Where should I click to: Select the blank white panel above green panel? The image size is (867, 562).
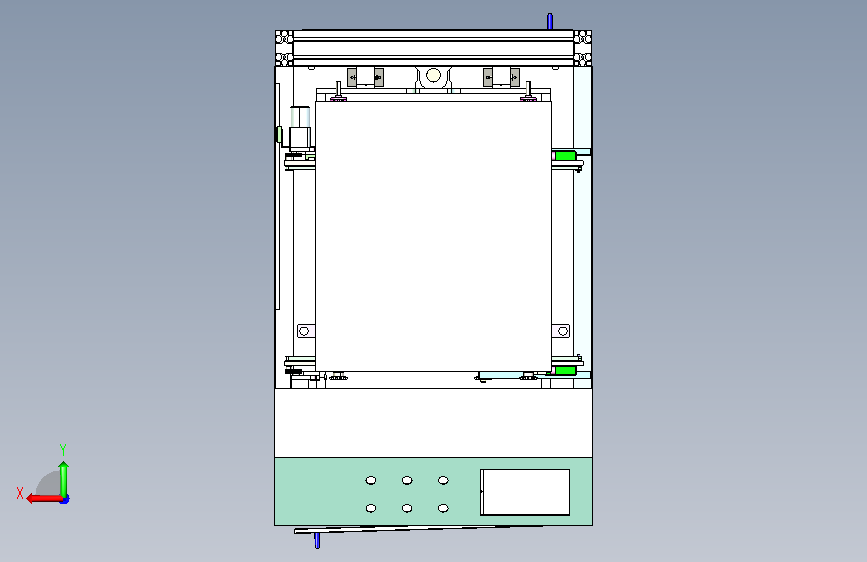433,423
